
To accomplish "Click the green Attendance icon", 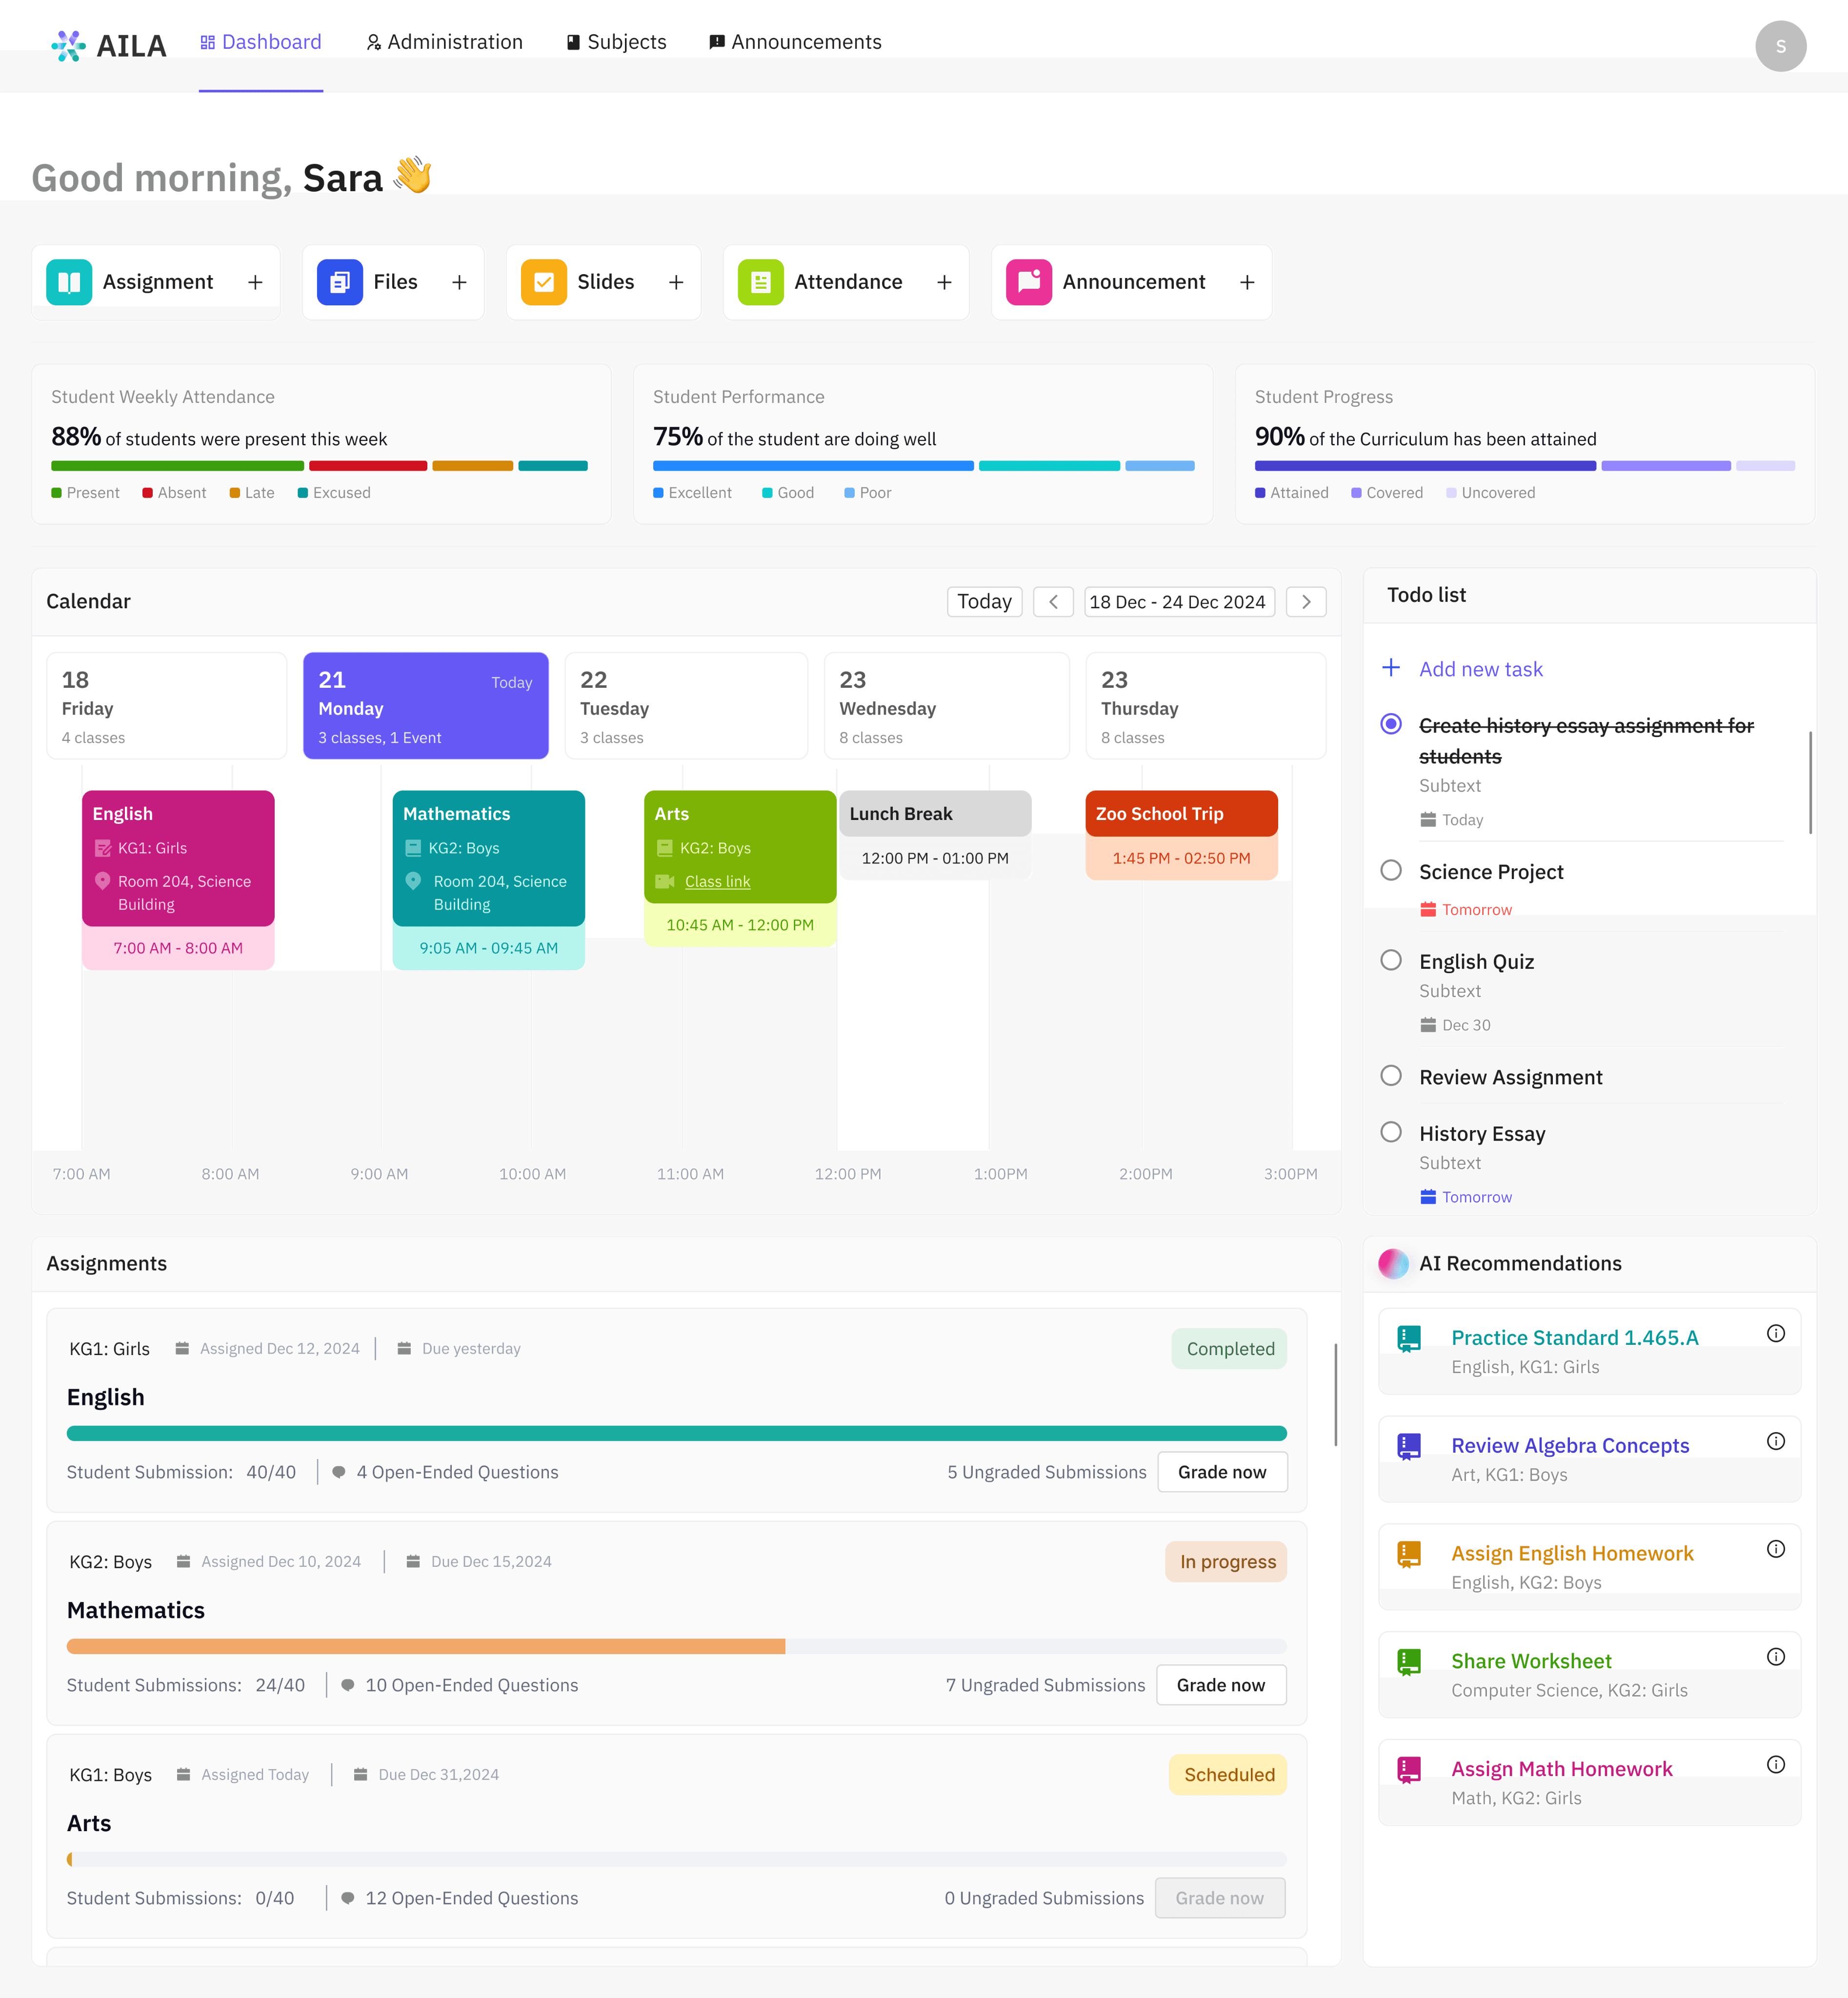I will (x=760, y=282).
